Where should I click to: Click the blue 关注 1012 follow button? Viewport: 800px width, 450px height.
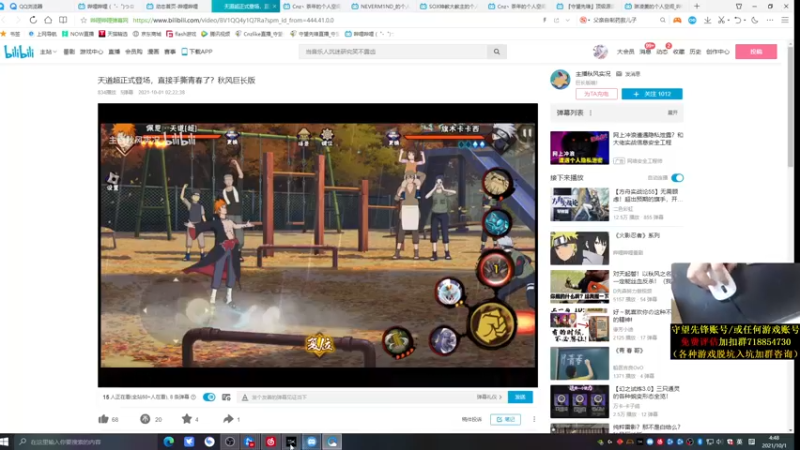pos(652,94)
